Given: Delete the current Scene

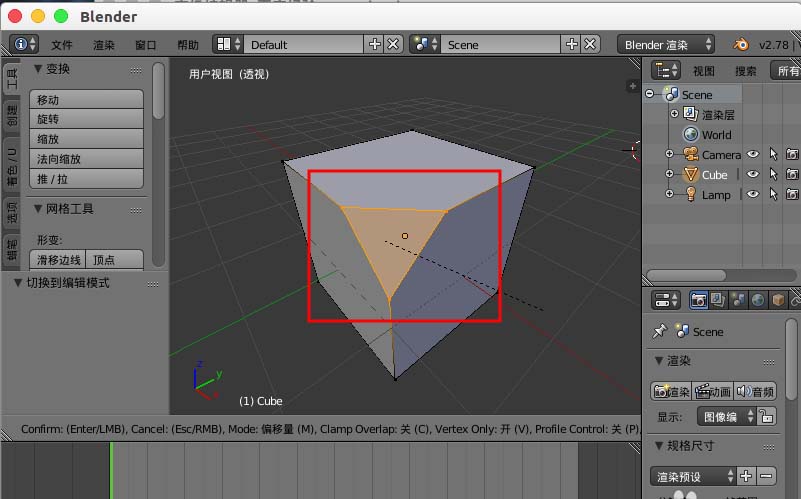Looking at the screenshot, I should (590, 44).
